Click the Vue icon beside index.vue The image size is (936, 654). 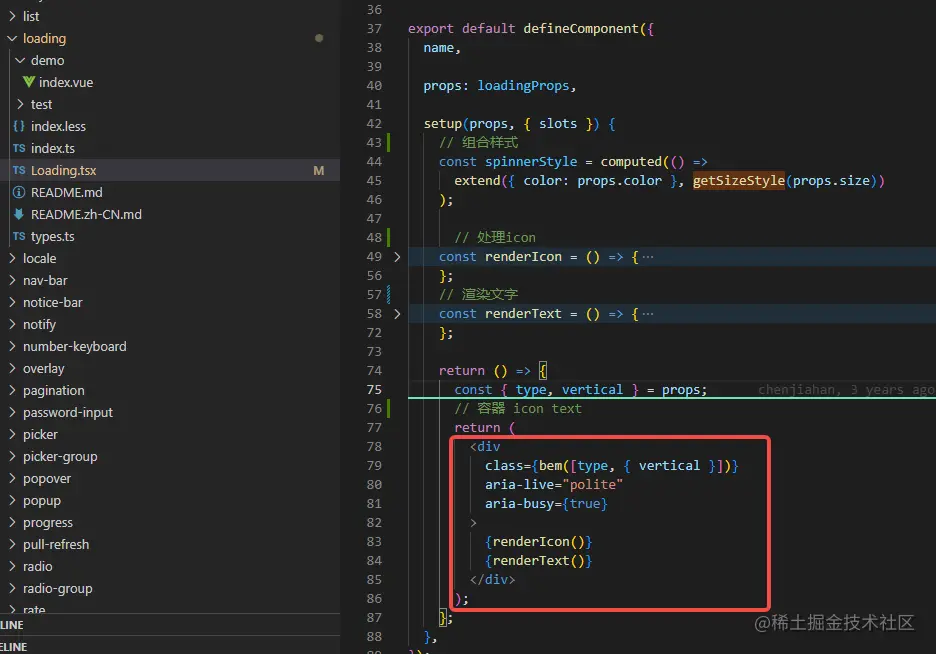click(x=28, y=82)
